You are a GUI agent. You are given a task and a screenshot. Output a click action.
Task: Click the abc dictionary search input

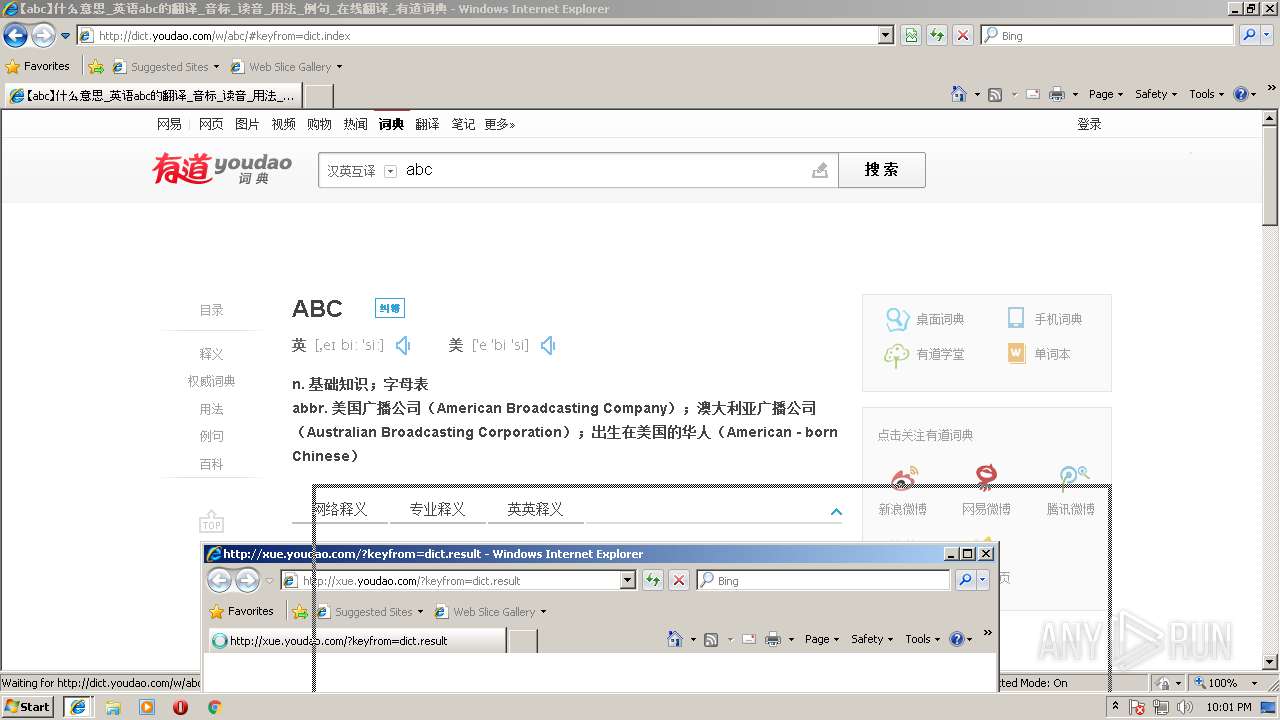[x=606, y=170]
